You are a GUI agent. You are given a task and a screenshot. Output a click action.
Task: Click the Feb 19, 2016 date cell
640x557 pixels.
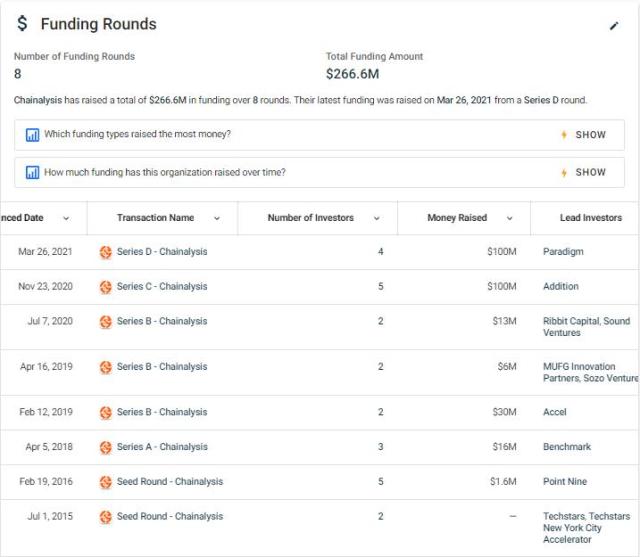[46, 482]
